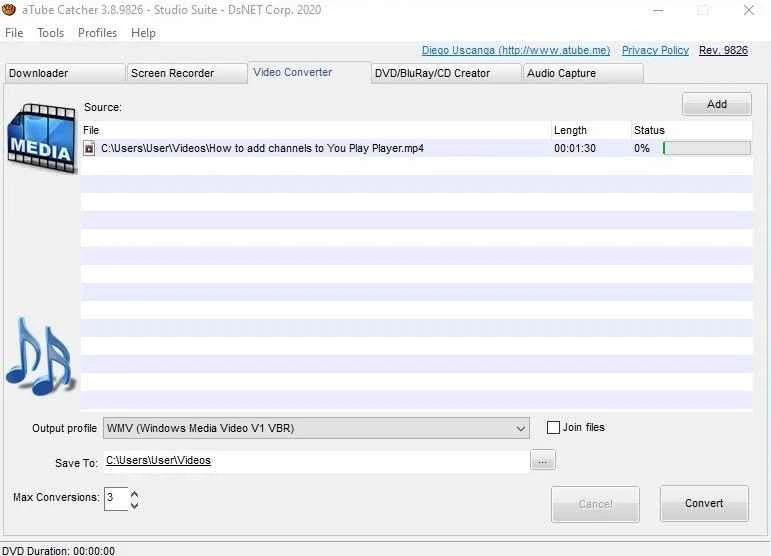Screen dimensions: 771x556
Task: Open the Profiles menu
Action: 97,33
